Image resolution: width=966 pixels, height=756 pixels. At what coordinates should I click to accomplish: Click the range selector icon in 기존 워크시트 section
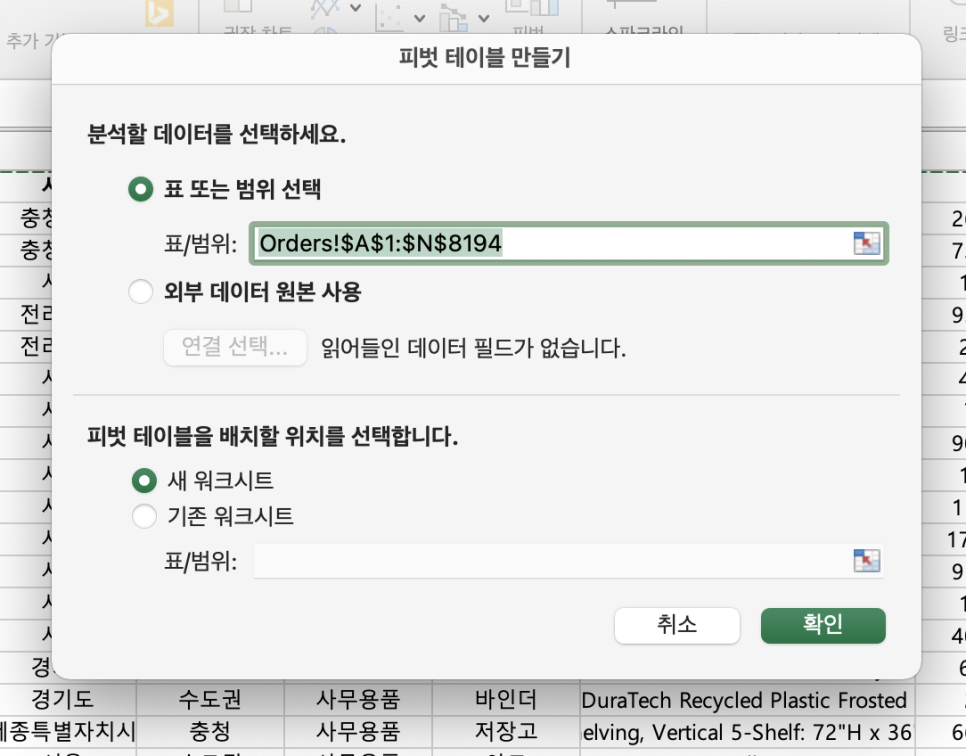(867, 561)
